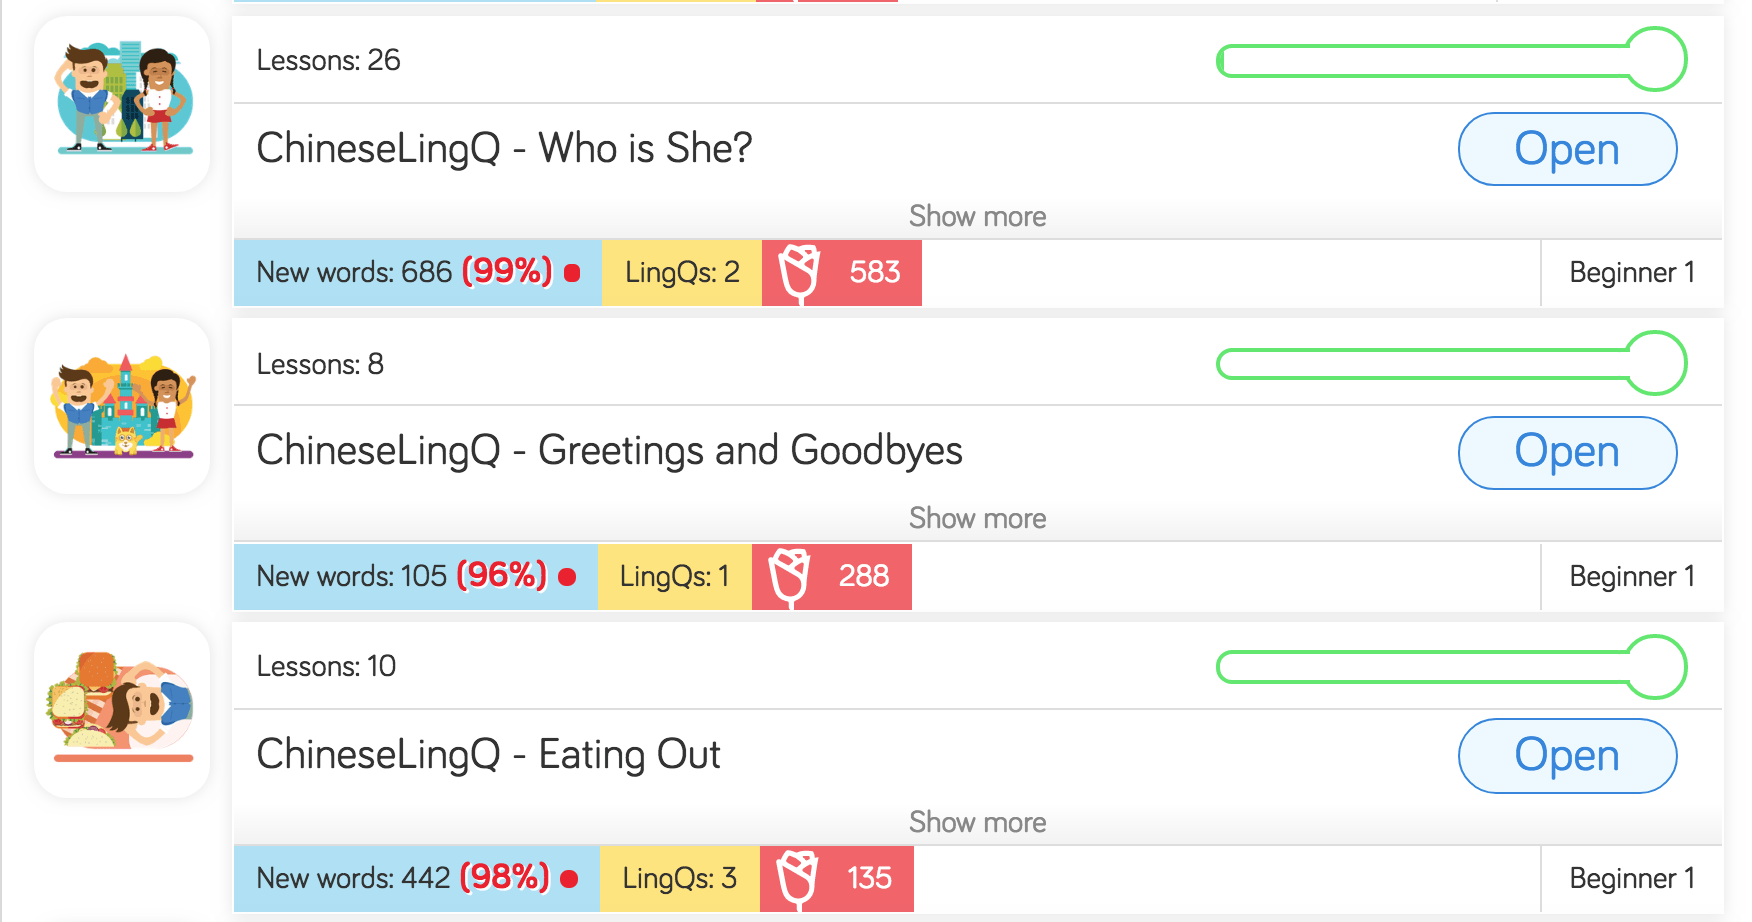Open the Who is She? course
Screen dimensions: 1752x922
click(x=1567, y=148)
